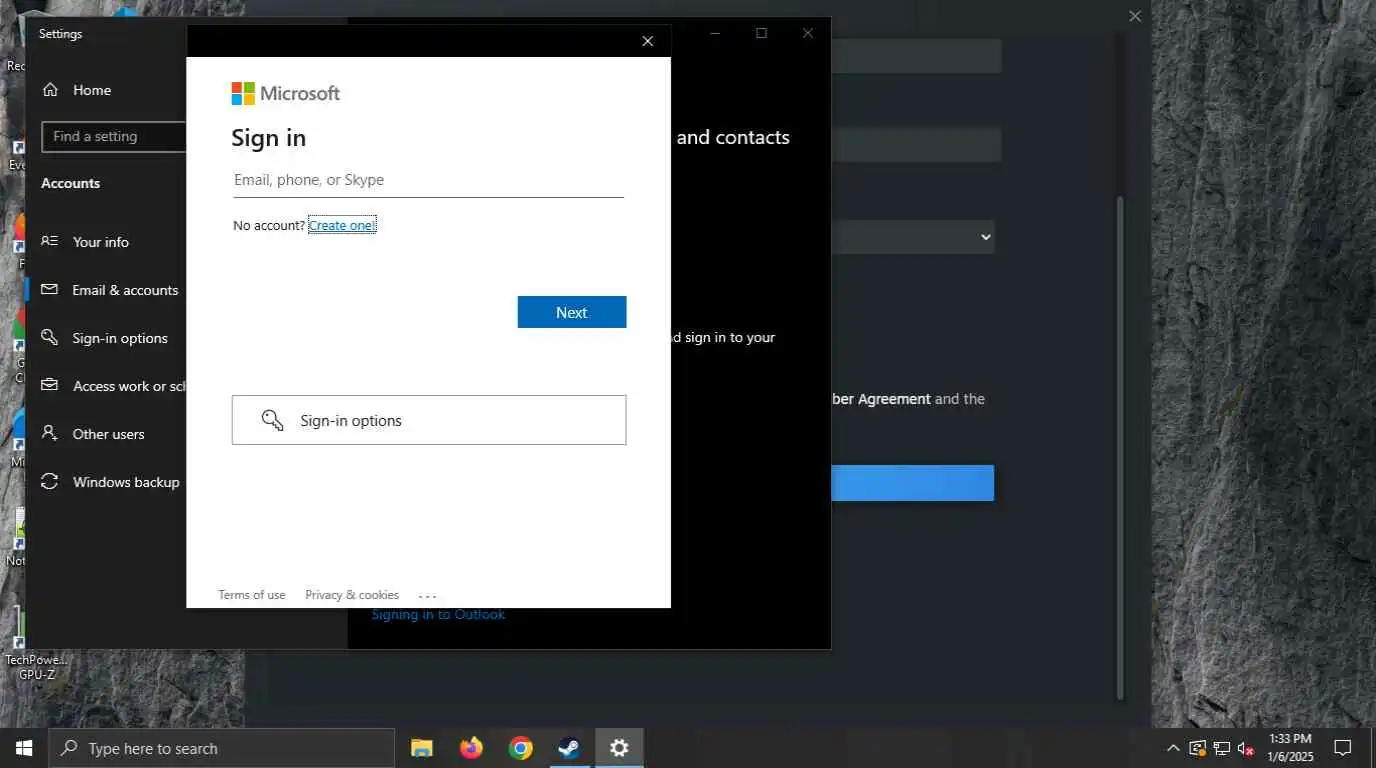Open File Explorer from the taskbar
Image resolution: width=1376 pixels, height=768 pixels.
click(x=422, y=748)
